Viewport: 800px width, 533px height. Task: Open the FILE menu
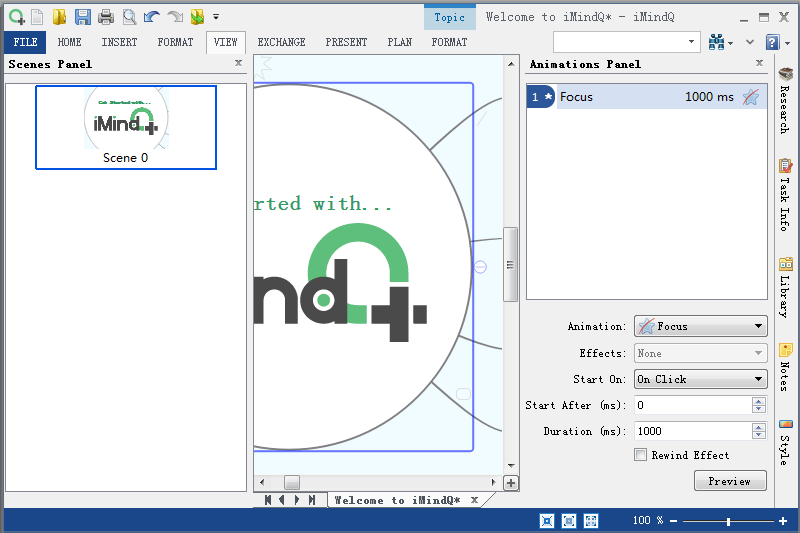point(25,42)
